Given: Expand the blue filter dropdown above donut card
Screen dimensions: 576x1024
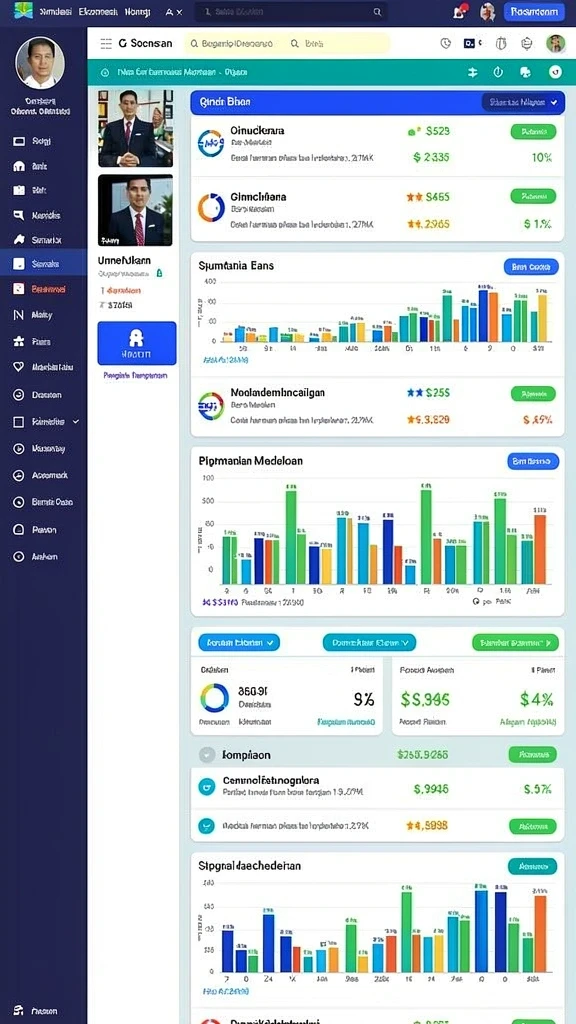Looking at the screenshot, I should [239, 643].
